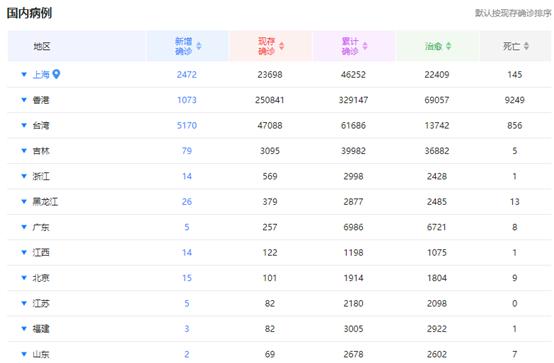The width and height of the screenshot is (554, 363).
Task: Click the 死亡 header label
Action: [512, 46]
